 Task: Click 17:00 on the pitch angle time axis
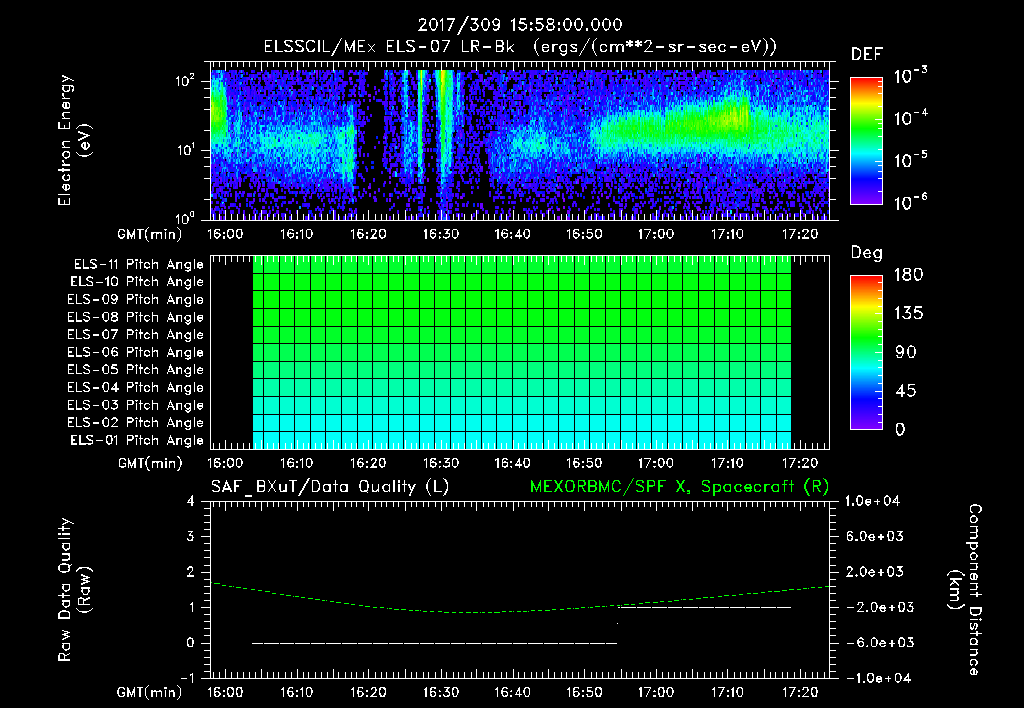(x=656, y=464)
